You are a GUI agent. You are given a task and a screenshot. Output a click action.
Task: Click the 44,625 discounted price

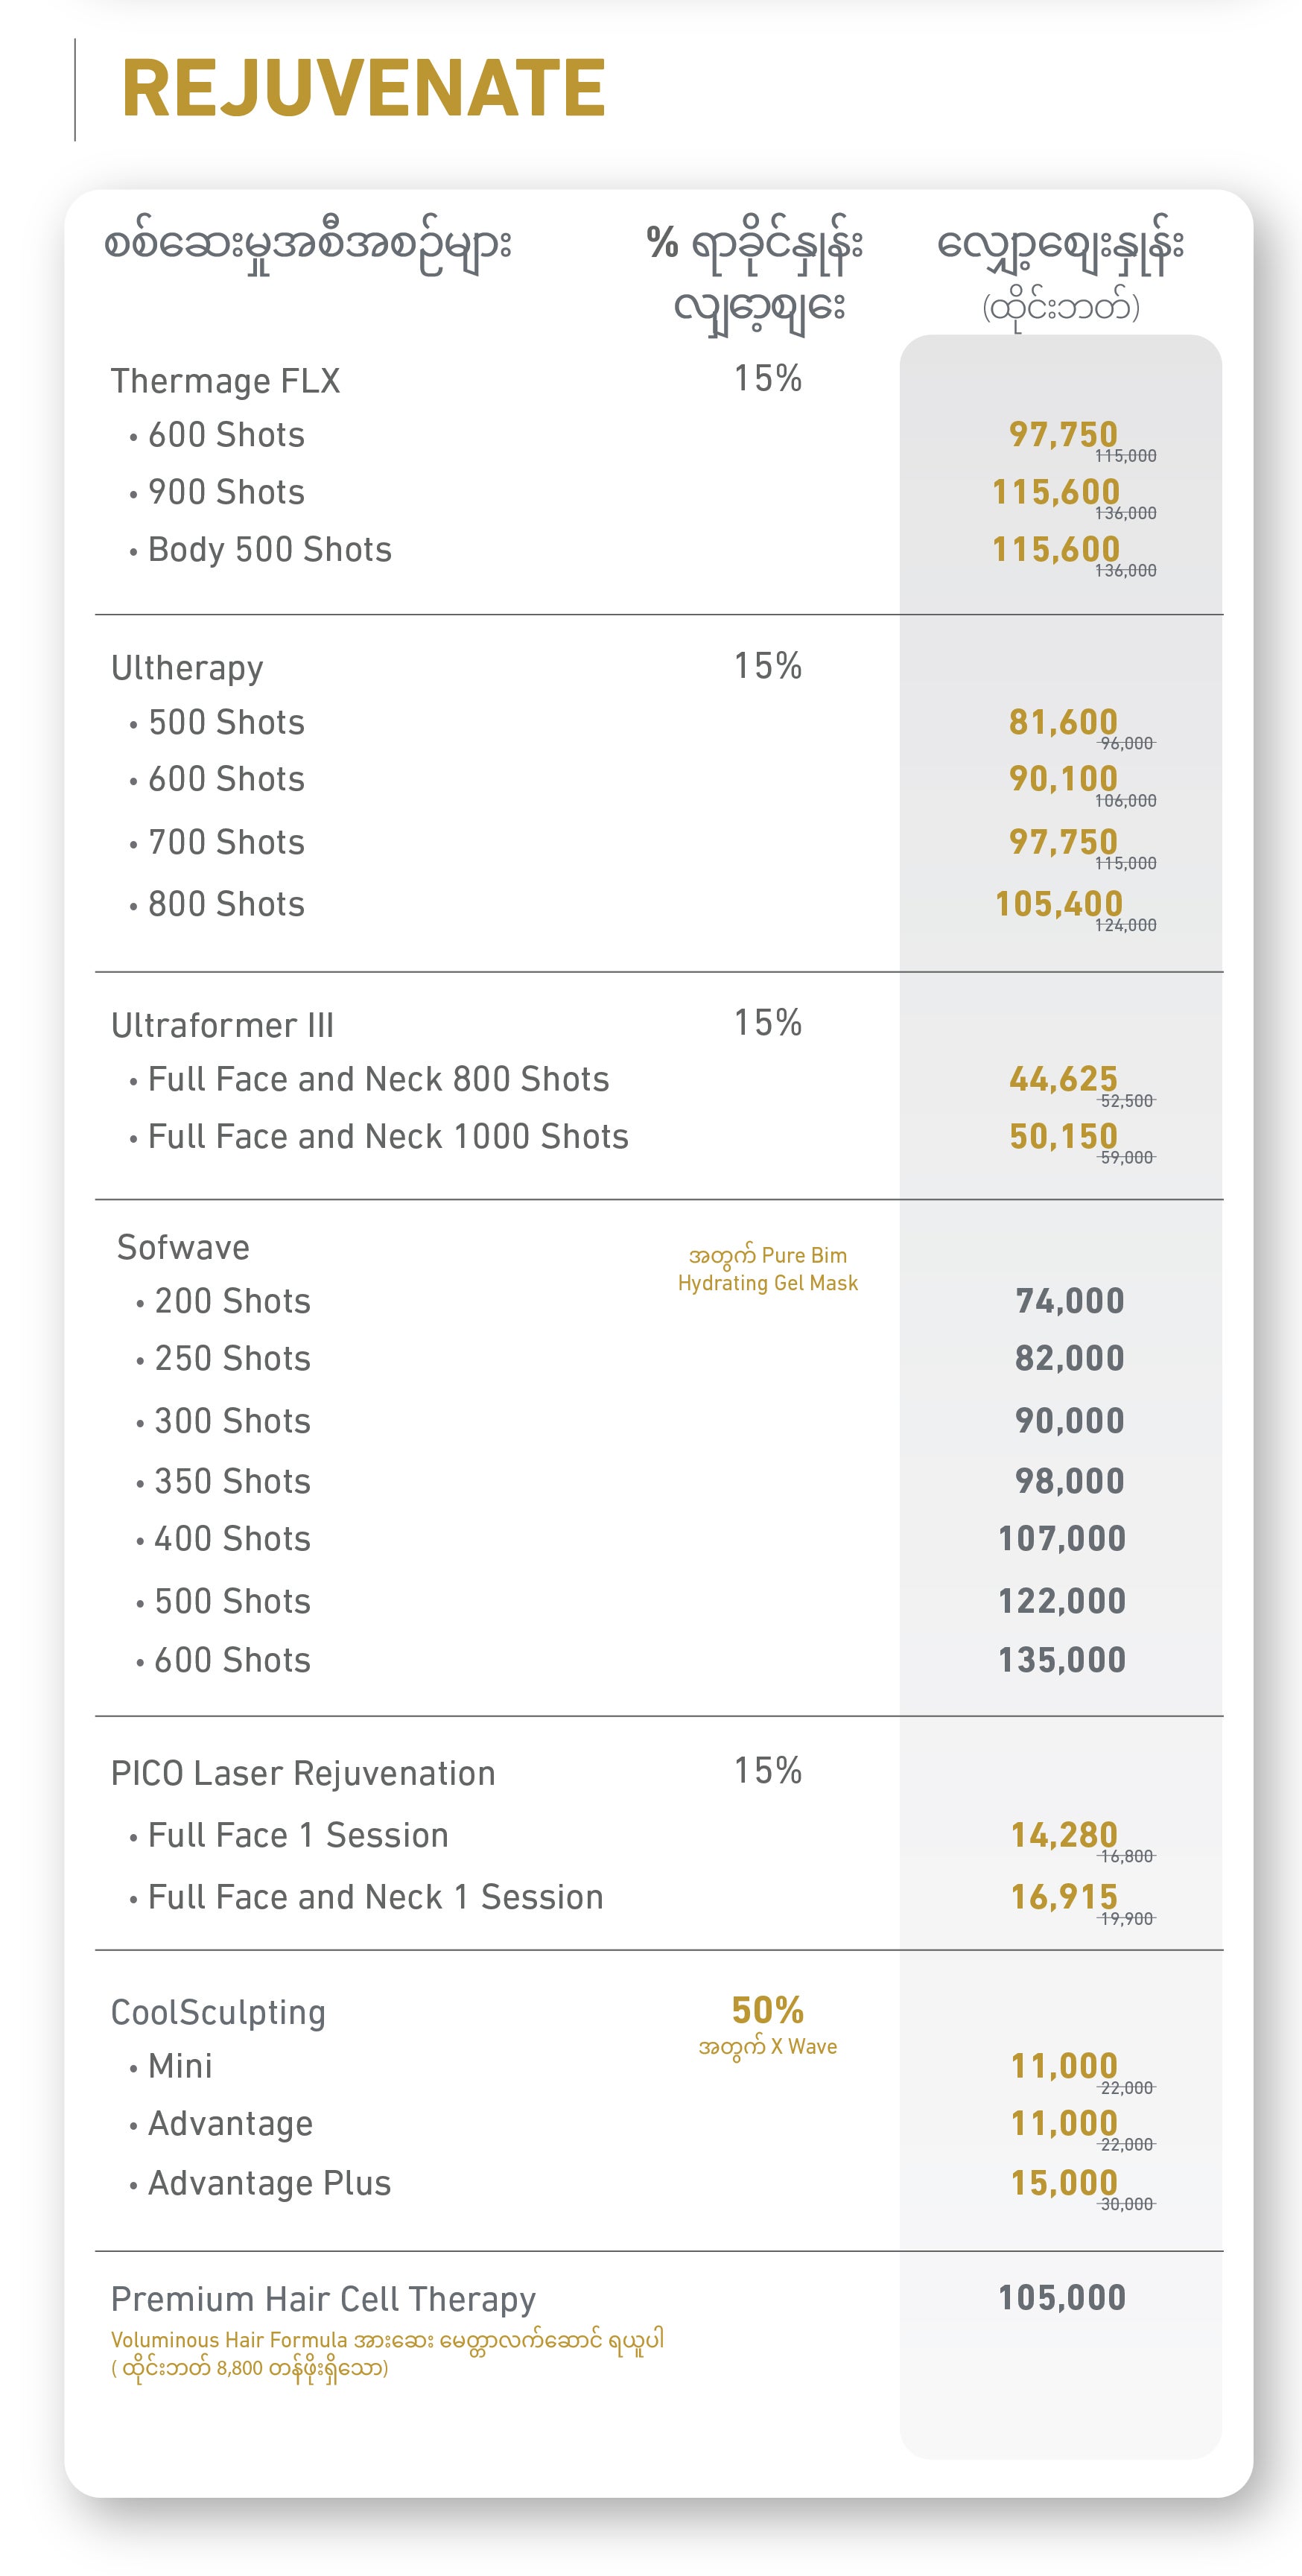point(1063,1079)
